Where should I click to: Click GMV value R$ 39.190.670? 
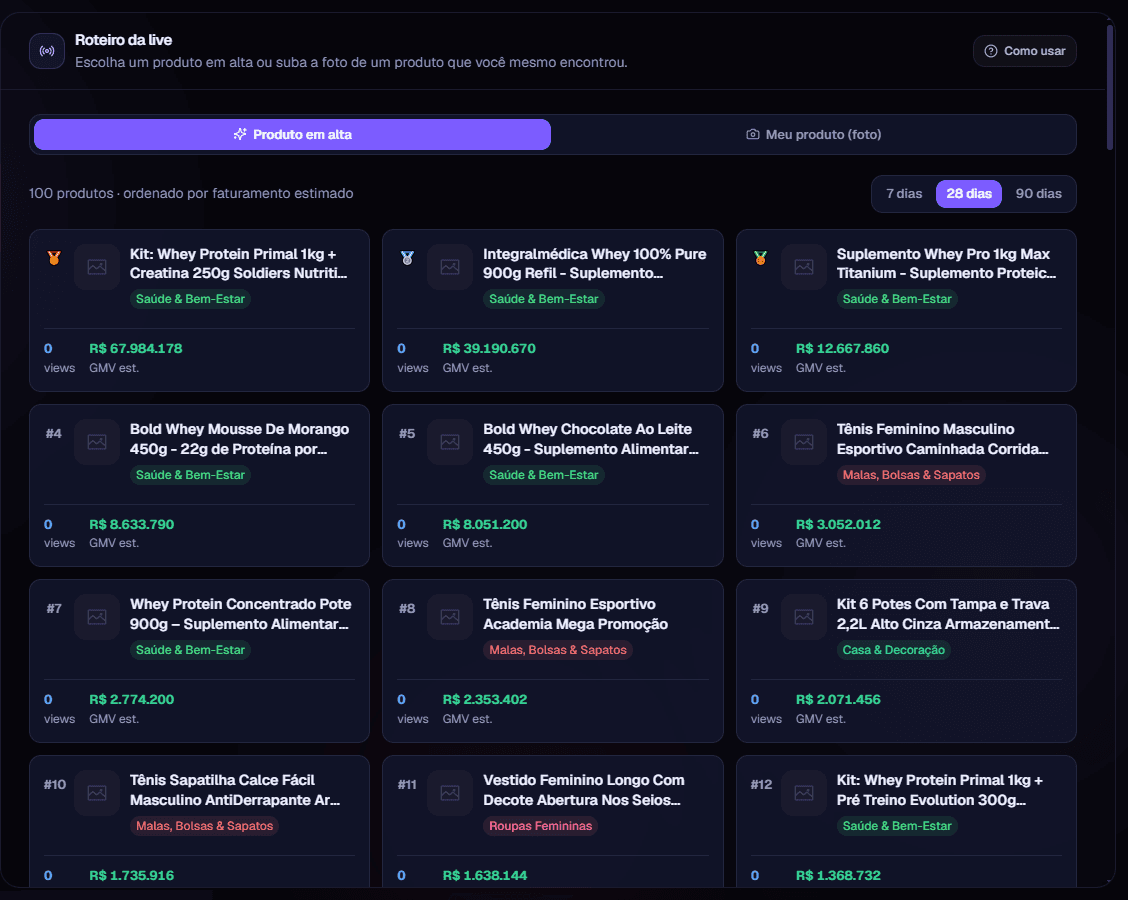coord(488,348)
